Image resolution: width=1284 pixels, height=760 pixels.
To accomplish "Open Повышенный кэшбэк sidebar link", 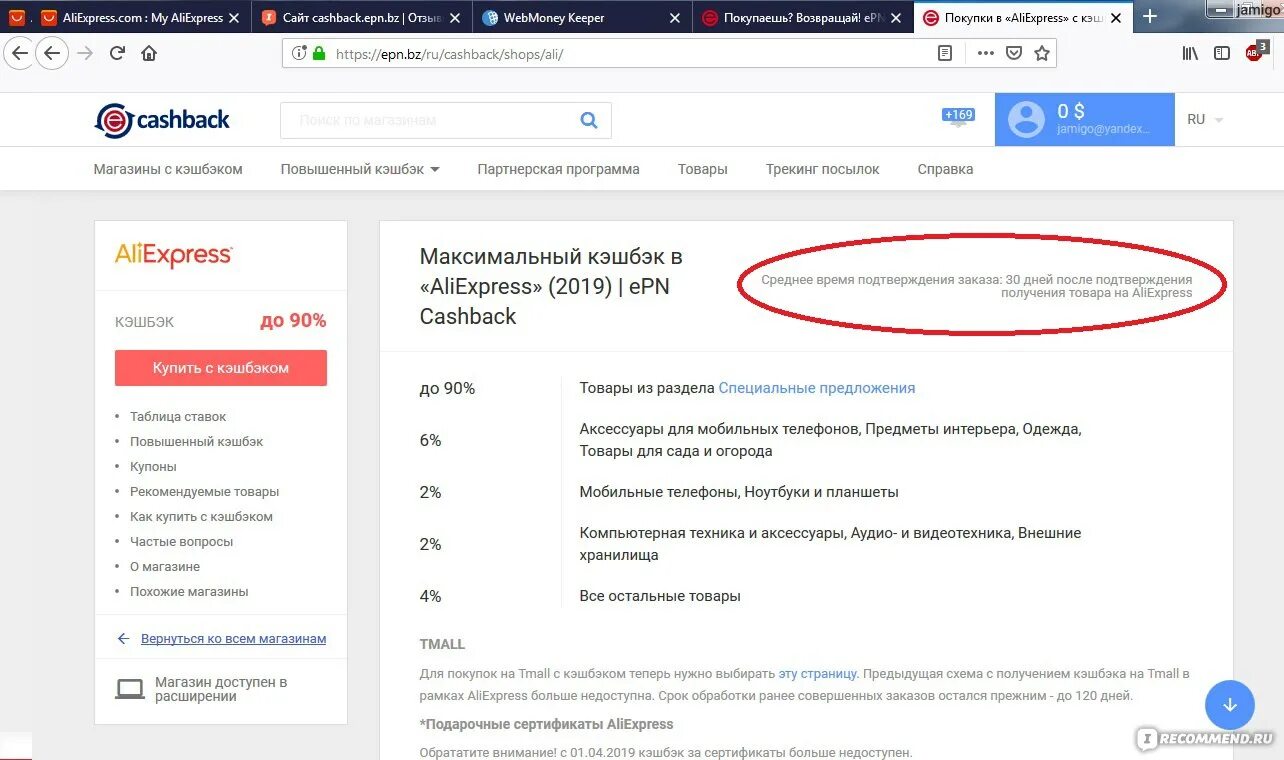I will (197, 441).
